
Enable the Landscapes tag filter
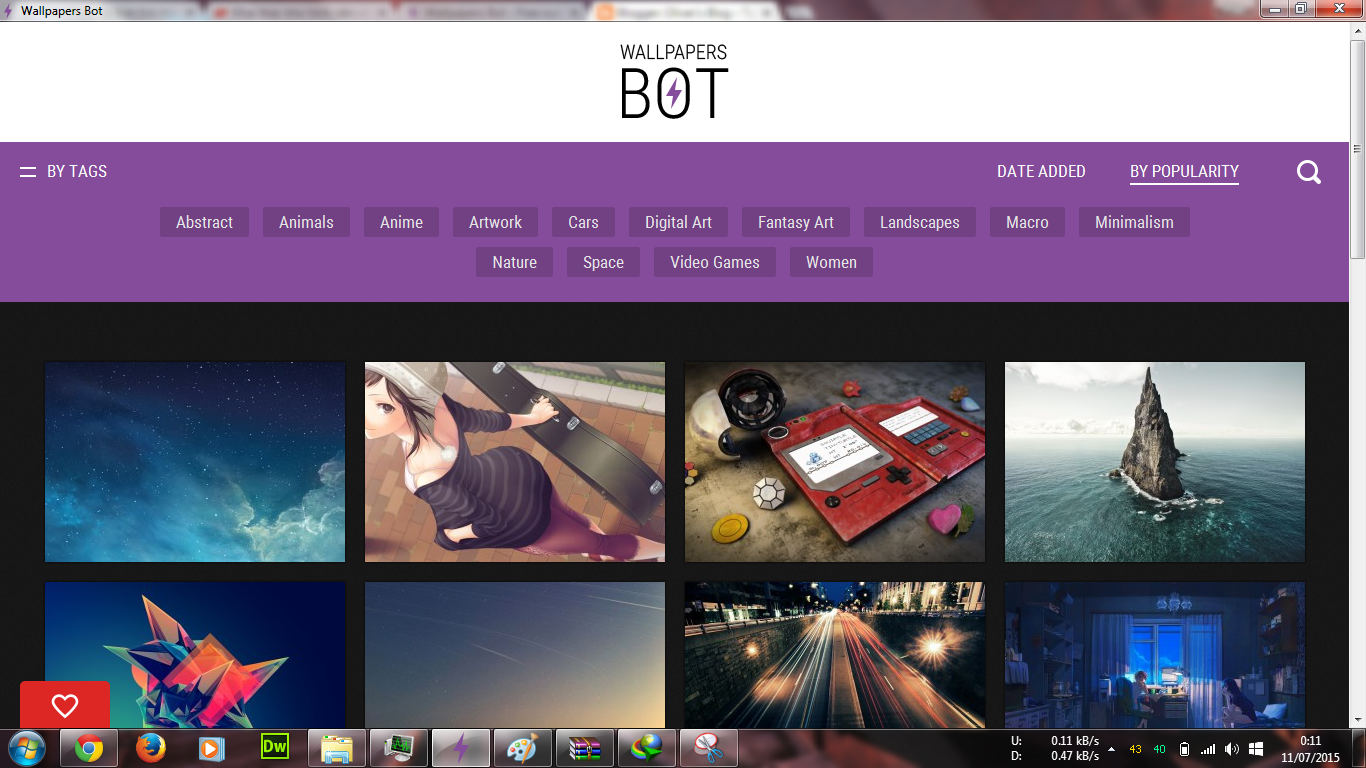coord(919,222)
